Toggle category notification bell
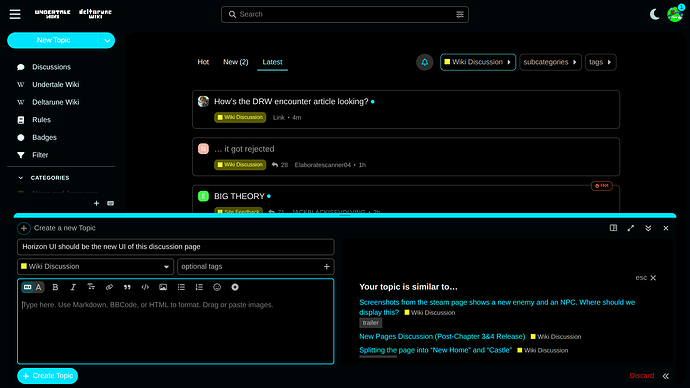690x388 pixels. point(425,62)
